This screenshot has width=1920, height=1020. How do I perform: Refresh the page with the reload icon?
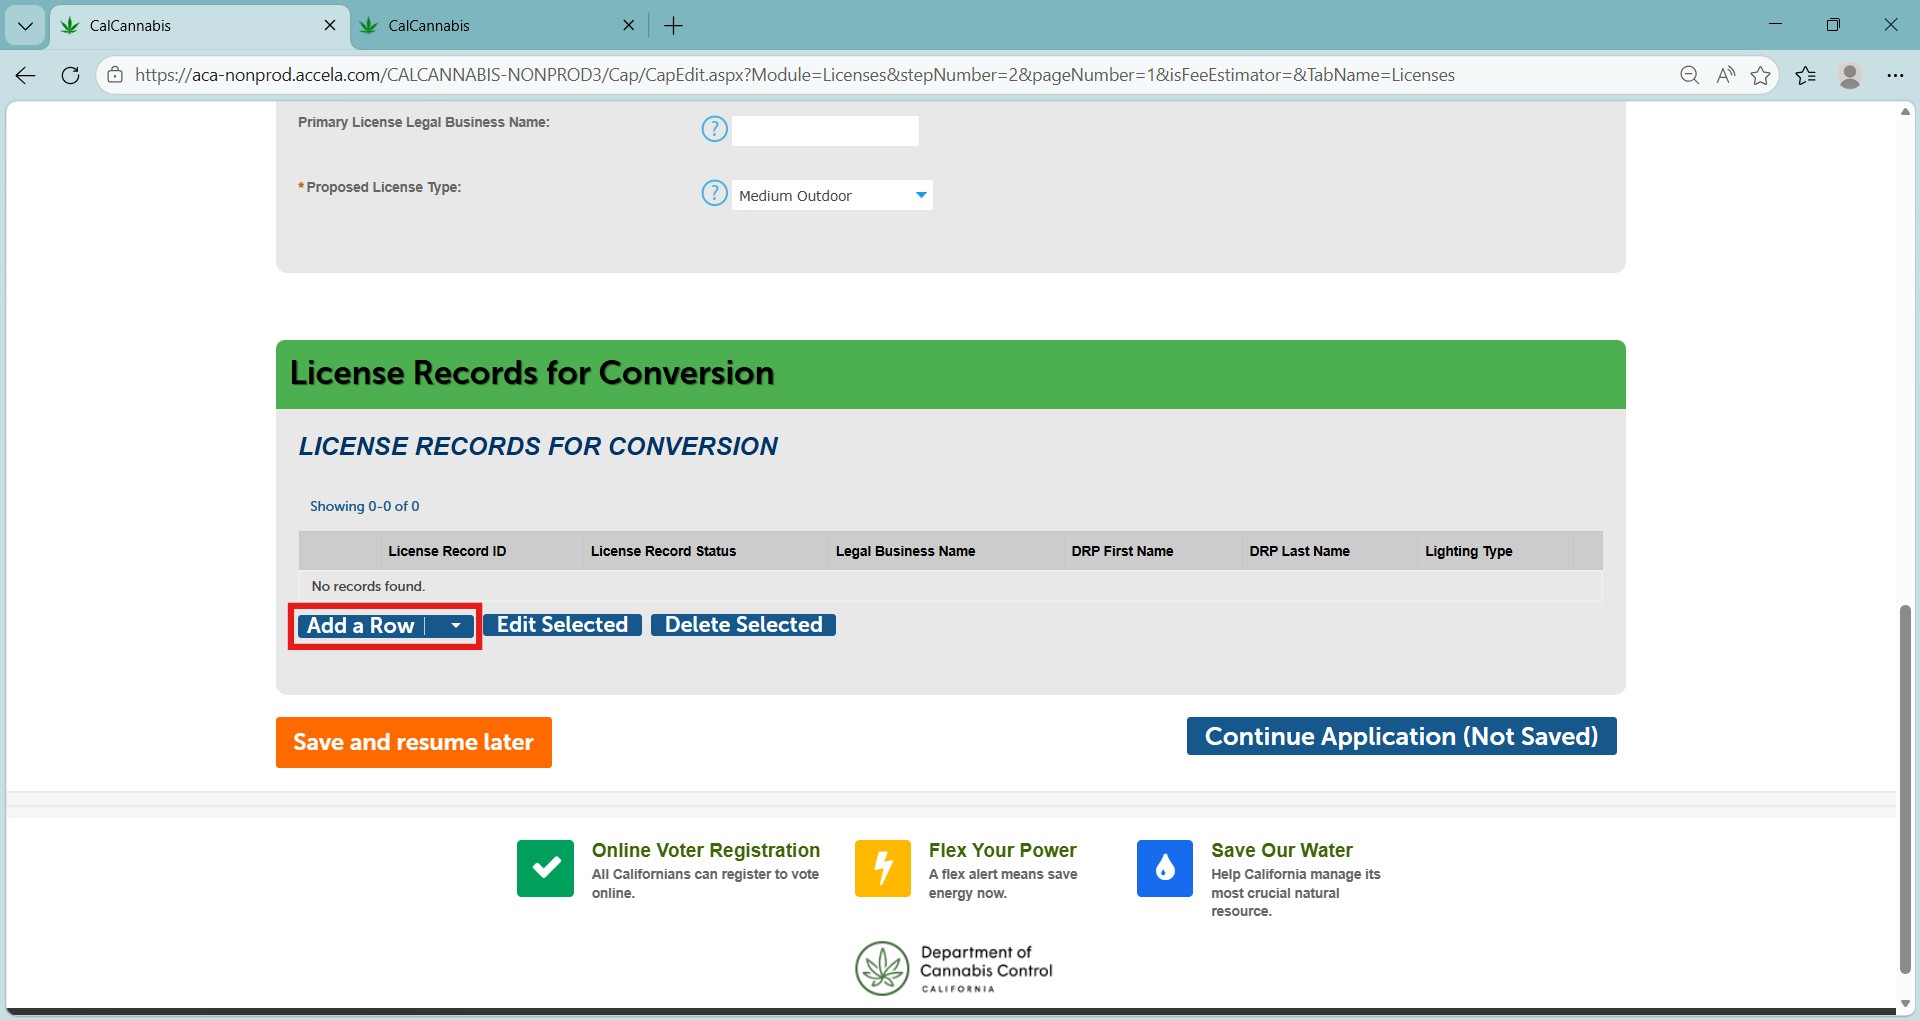[x=70, y=75]
